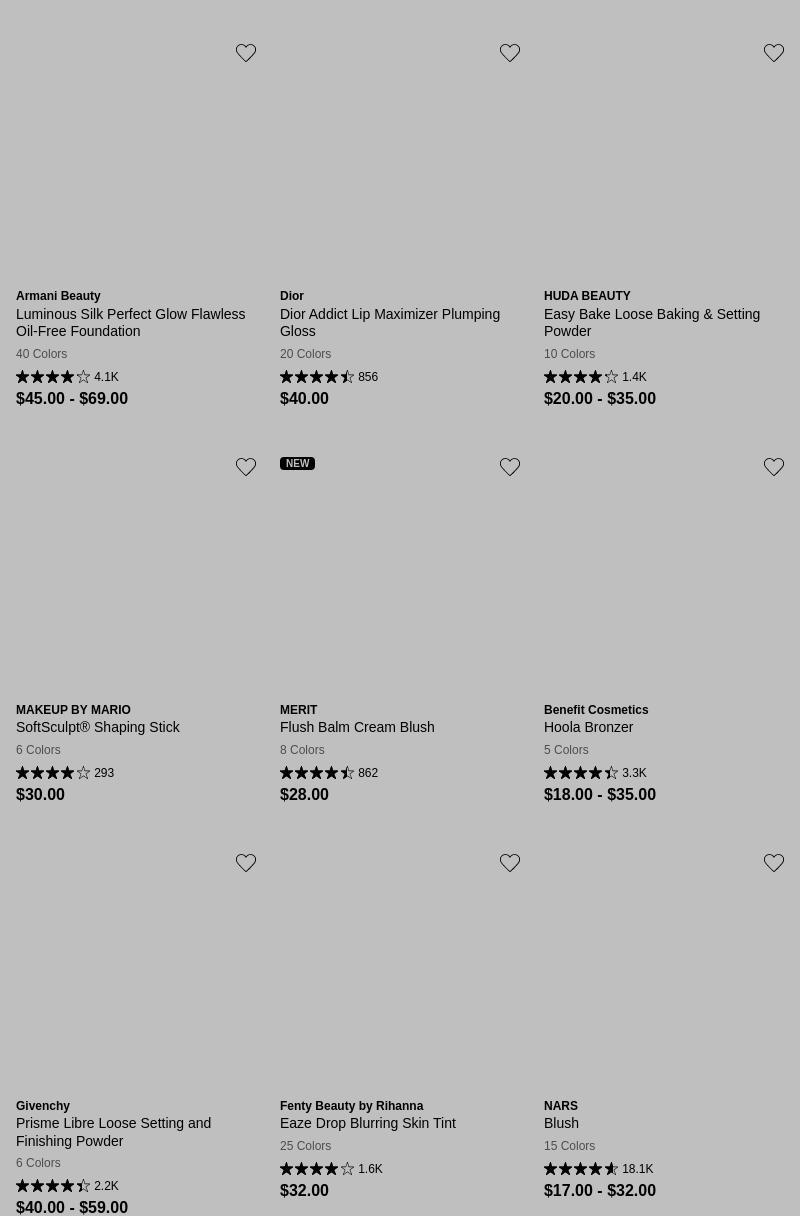The height and width of the screenshot is (1216, 800).
Task: Open Eaze Drop Blurring Skin Tint link
Action: [367, 1123]
